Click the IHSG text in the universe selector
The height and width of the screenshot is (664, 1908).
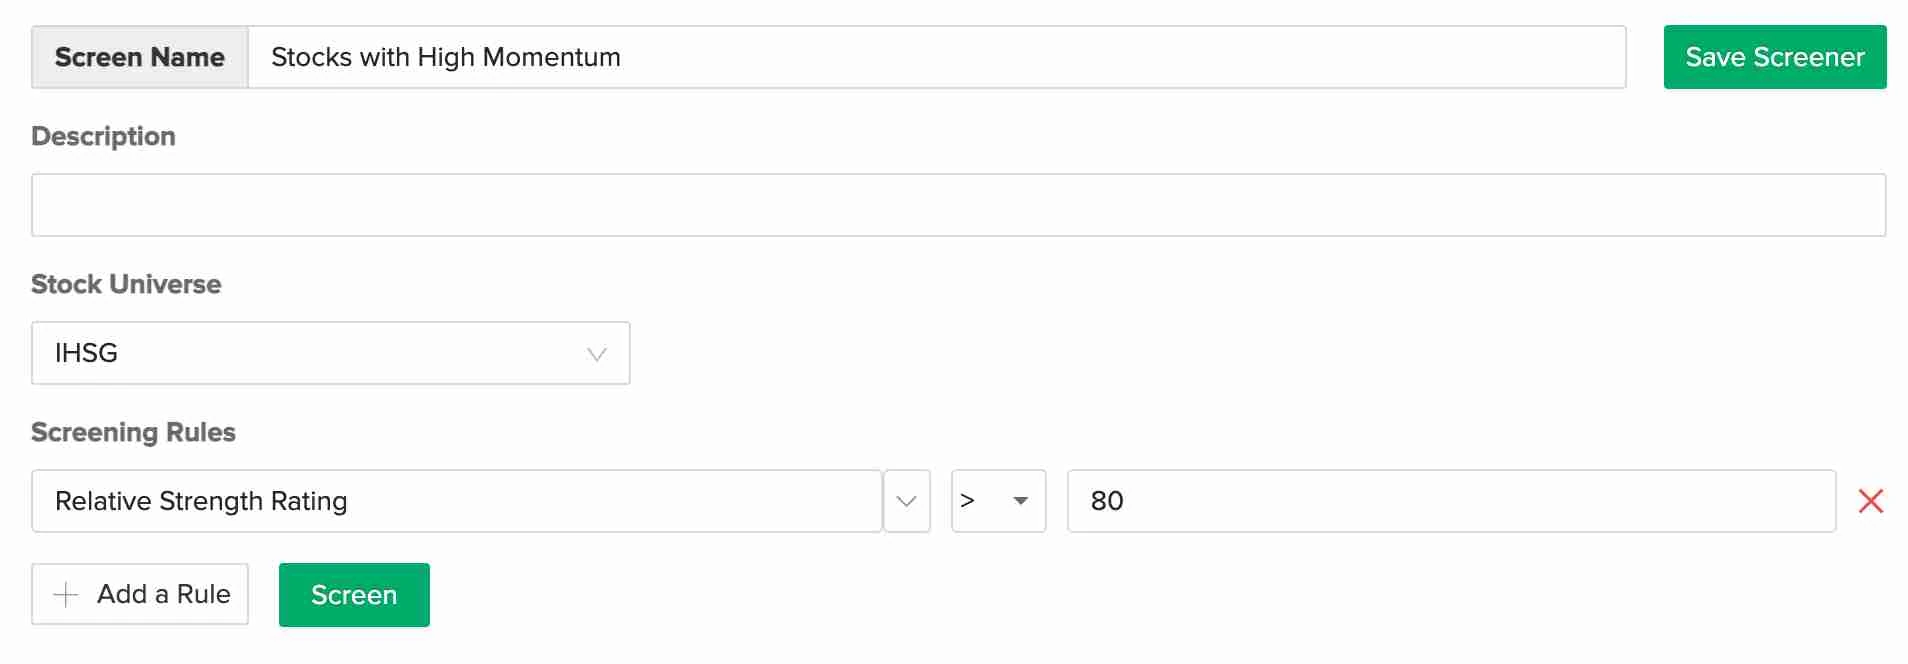pos(87,353)
